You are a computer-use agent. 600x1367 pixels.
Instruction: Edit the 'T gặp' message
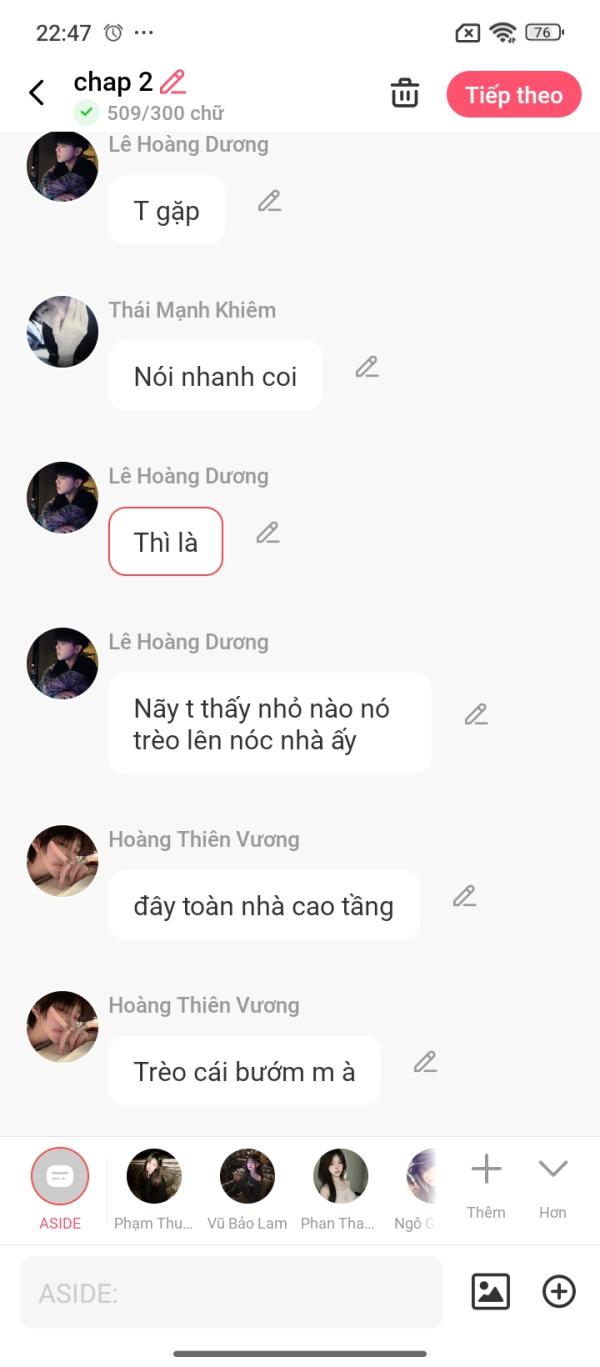coord(269,201)
